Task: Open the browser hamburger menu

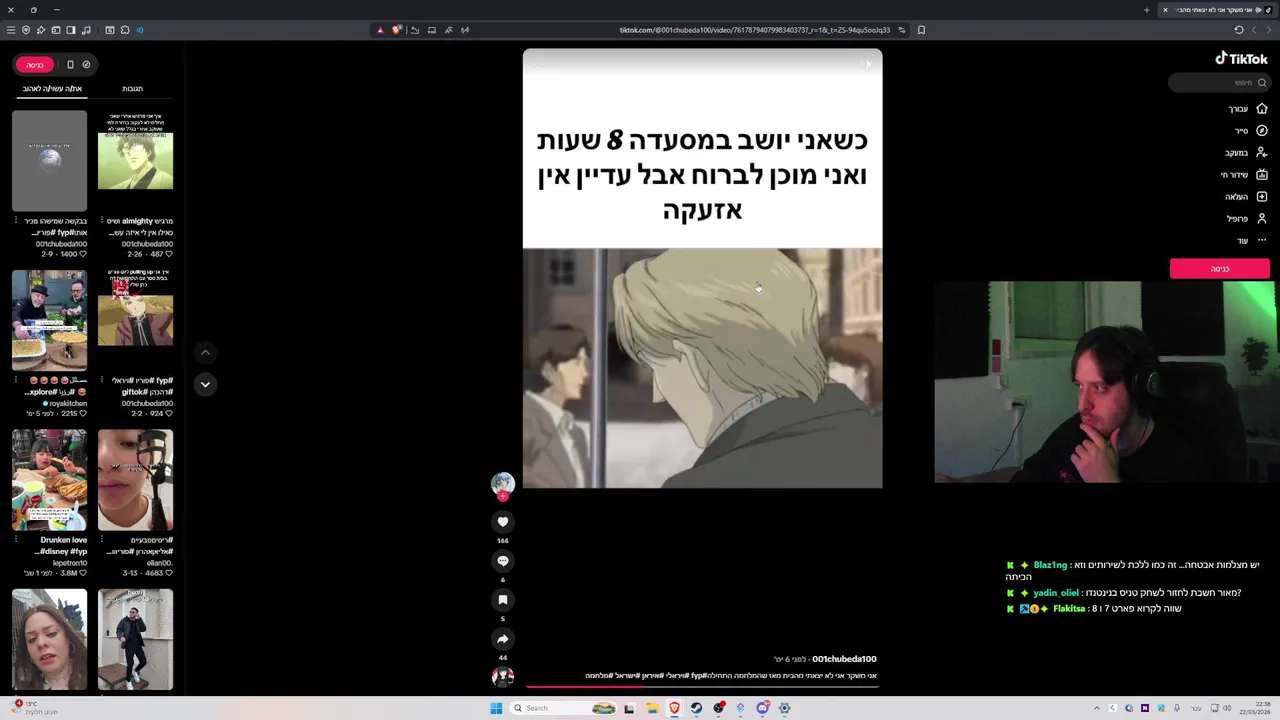Action: click(x=11, y=30)
